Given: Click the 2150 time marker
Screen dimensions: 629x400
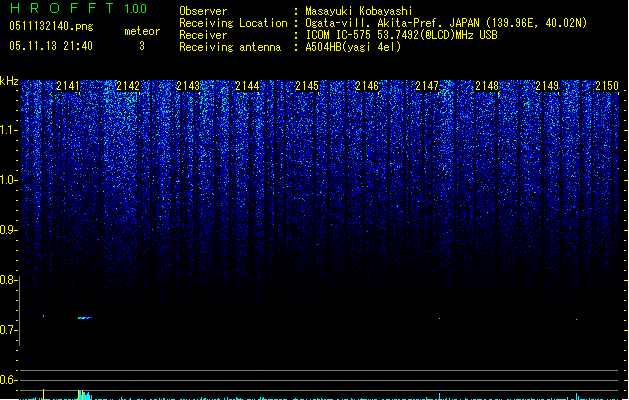Looking at the screenshot, I should coord(607,86).
